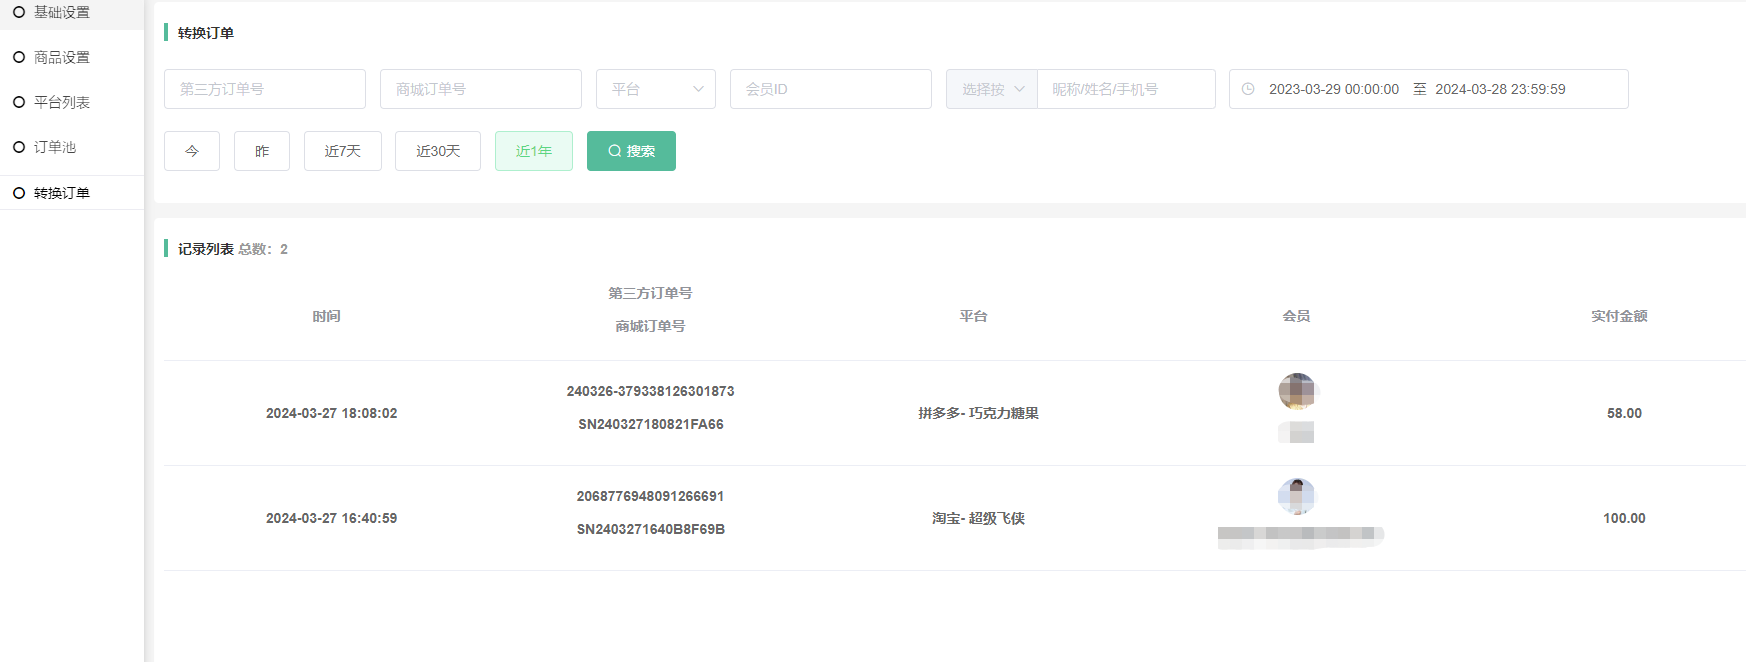Filter by today with 今 button
This screenshot has width=1746, height=662.
[x=192, y=151]
